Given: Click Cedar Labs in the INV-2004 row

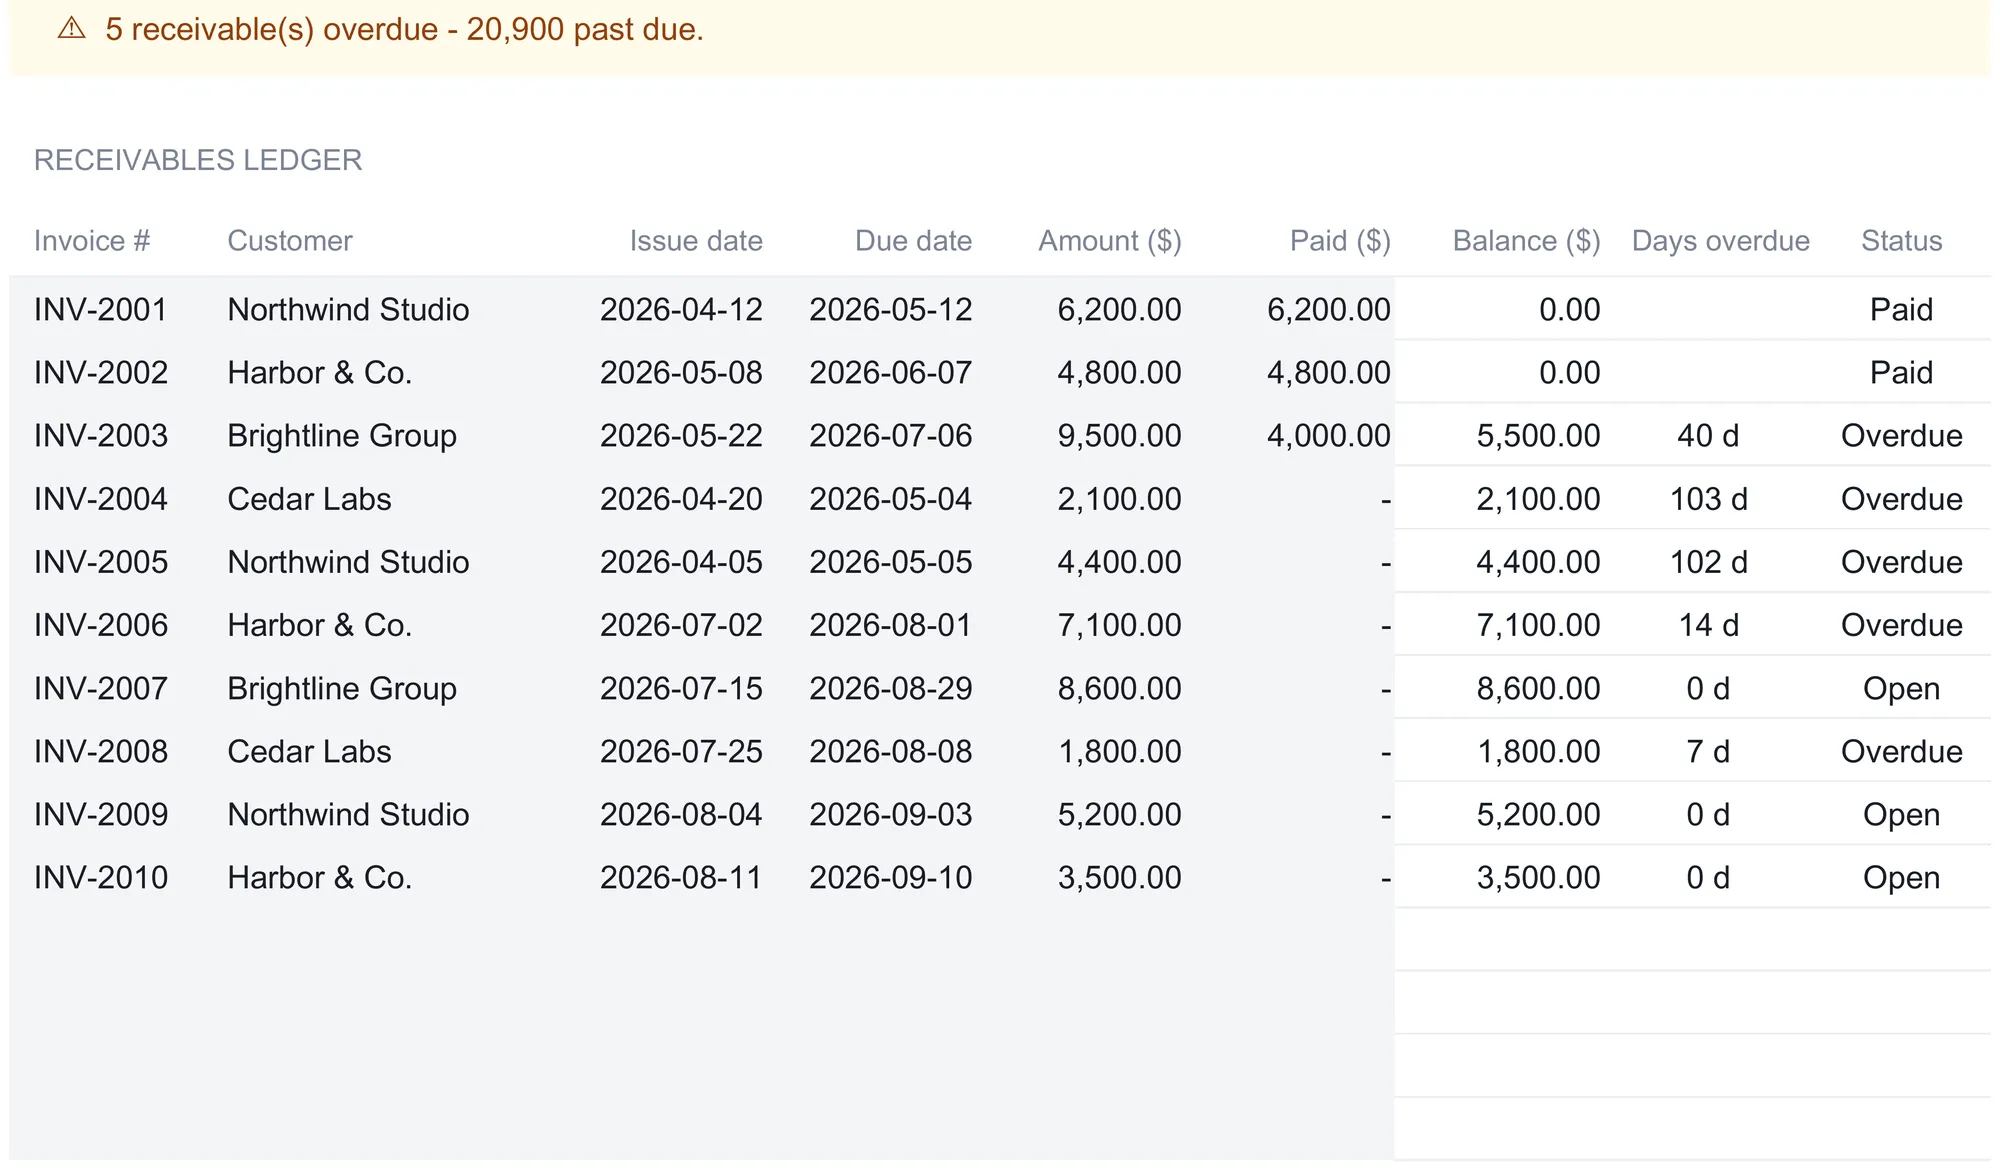Looking at the screenshot, I should [309, 499].
